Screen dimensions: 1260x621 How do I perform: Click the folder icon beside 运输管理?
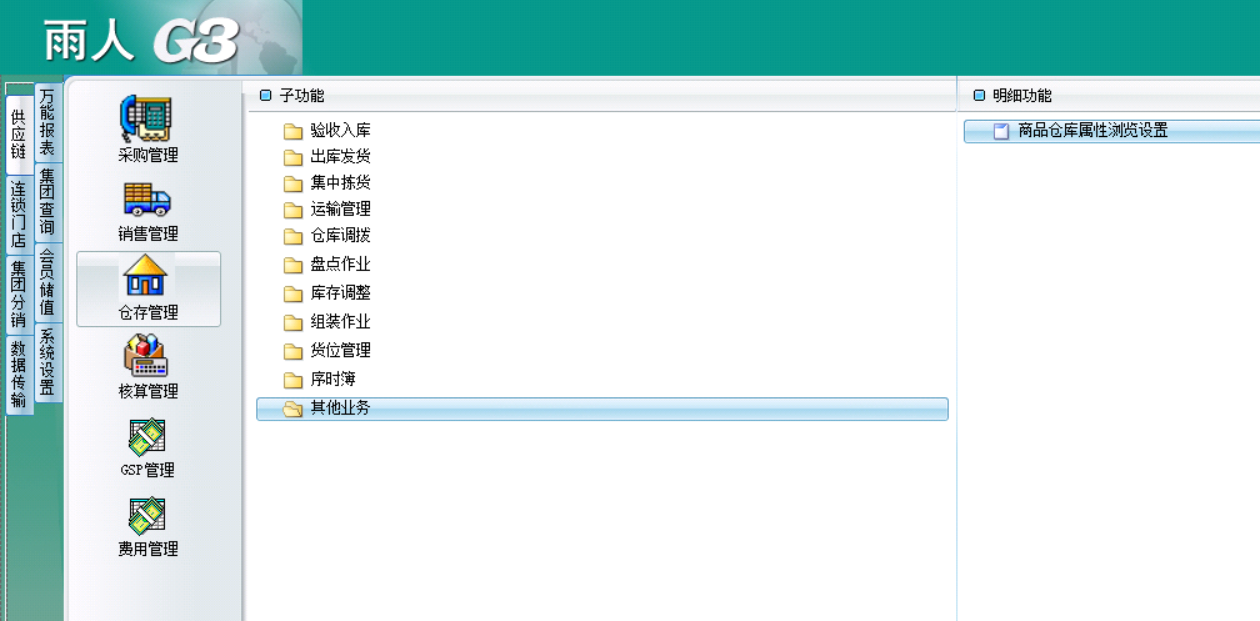pos(293,210)
